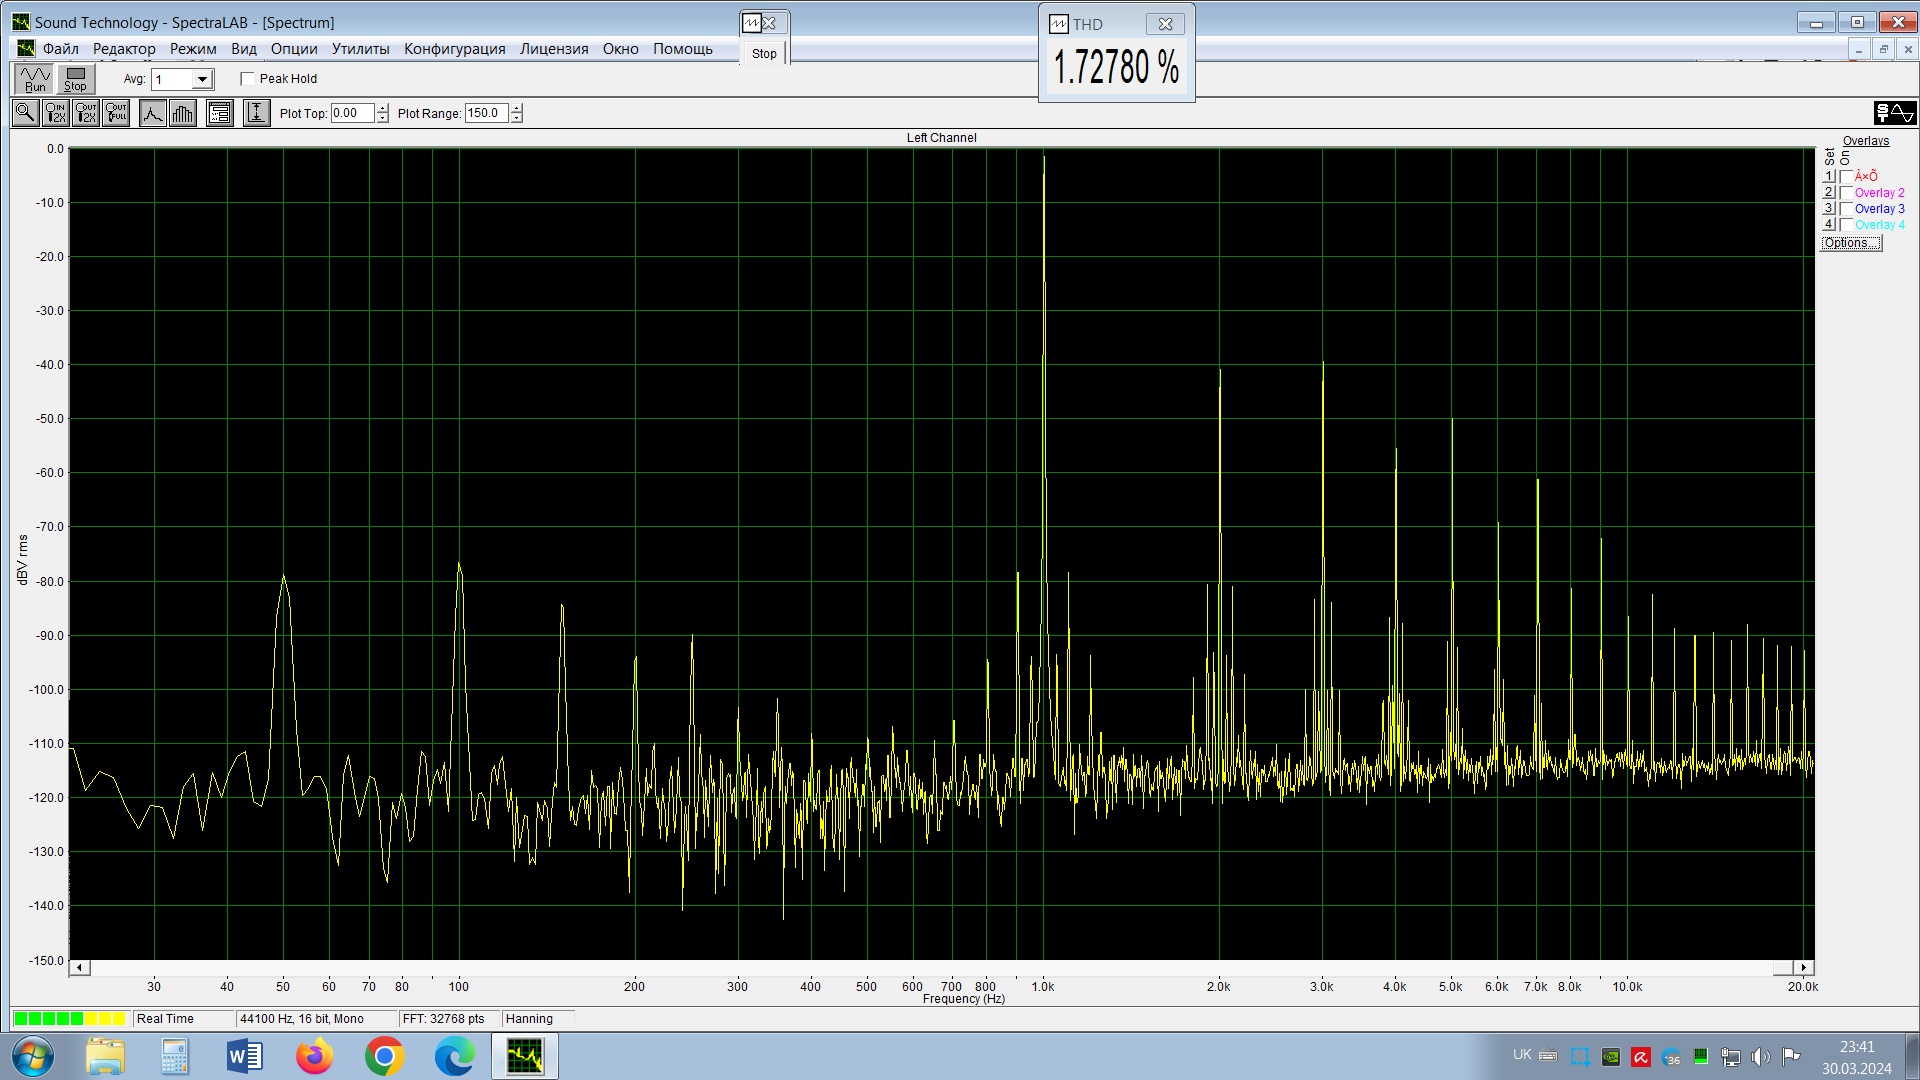
Task: Open Firefox from the taskbar
Action: 314,1056
